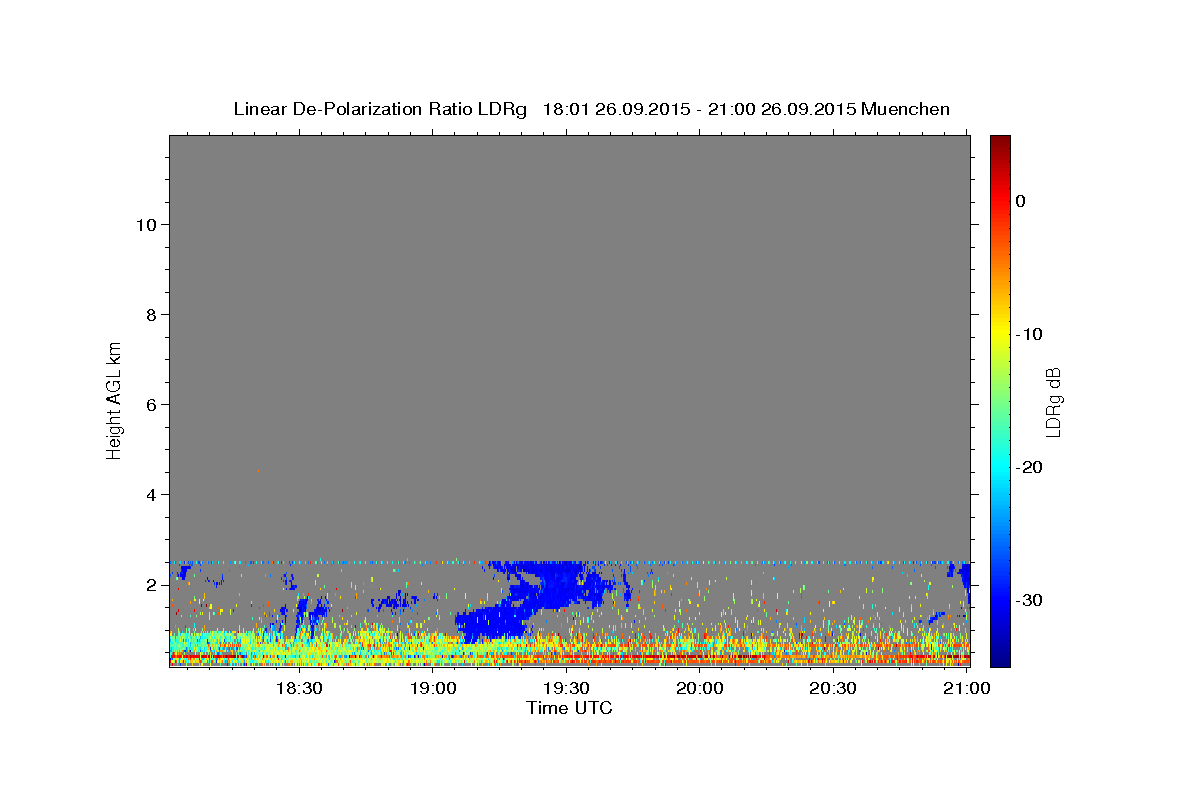The width and height of the screenshot is (1200, 800).
Task: Click the height axis label '4'
Action: [x=149, y=494]
